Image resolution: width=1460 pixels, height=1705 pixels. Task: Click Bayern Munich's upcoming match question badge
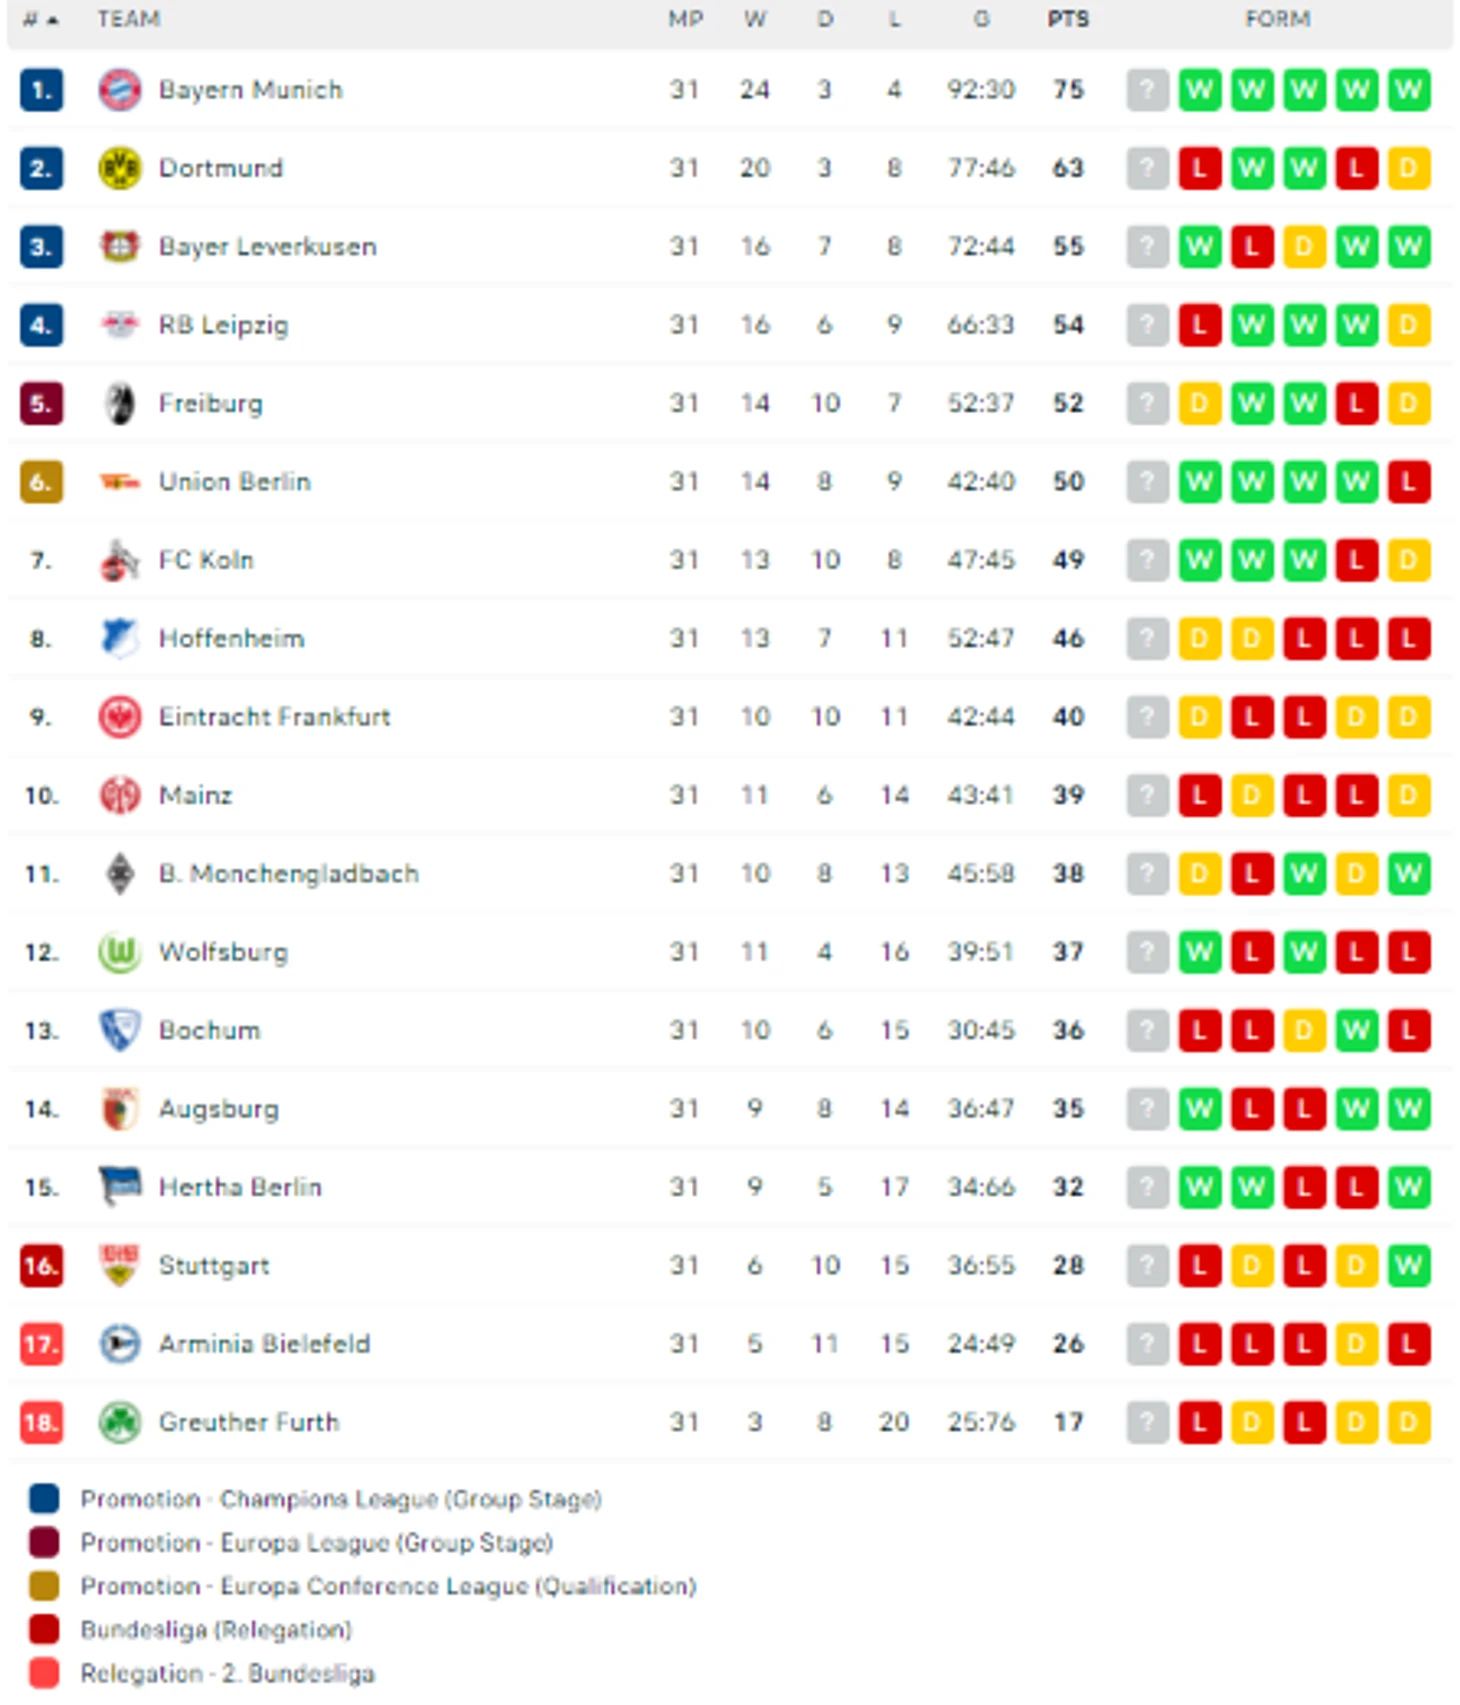(x=1147, y=90)
